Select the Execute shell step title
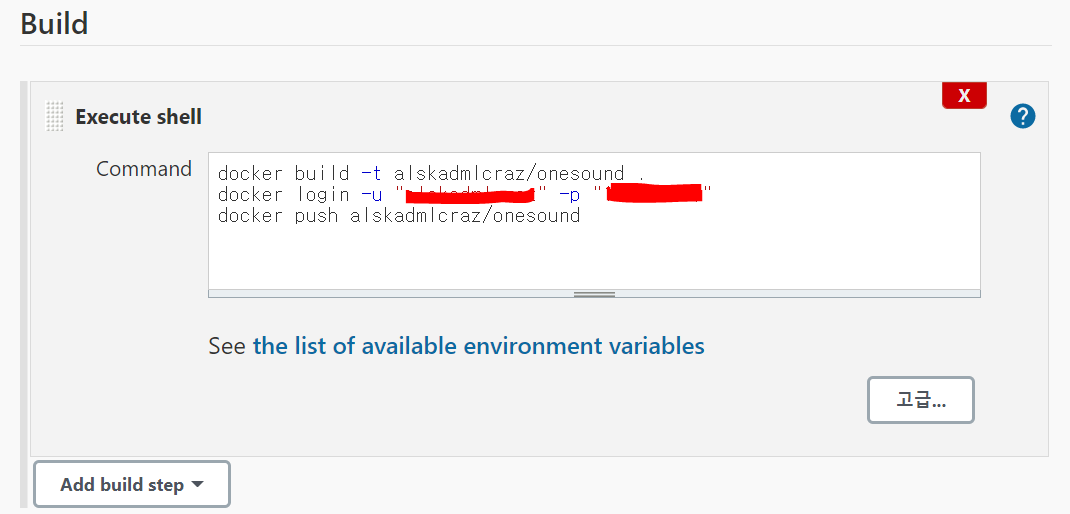1070x514 pixels. [139, 117]
